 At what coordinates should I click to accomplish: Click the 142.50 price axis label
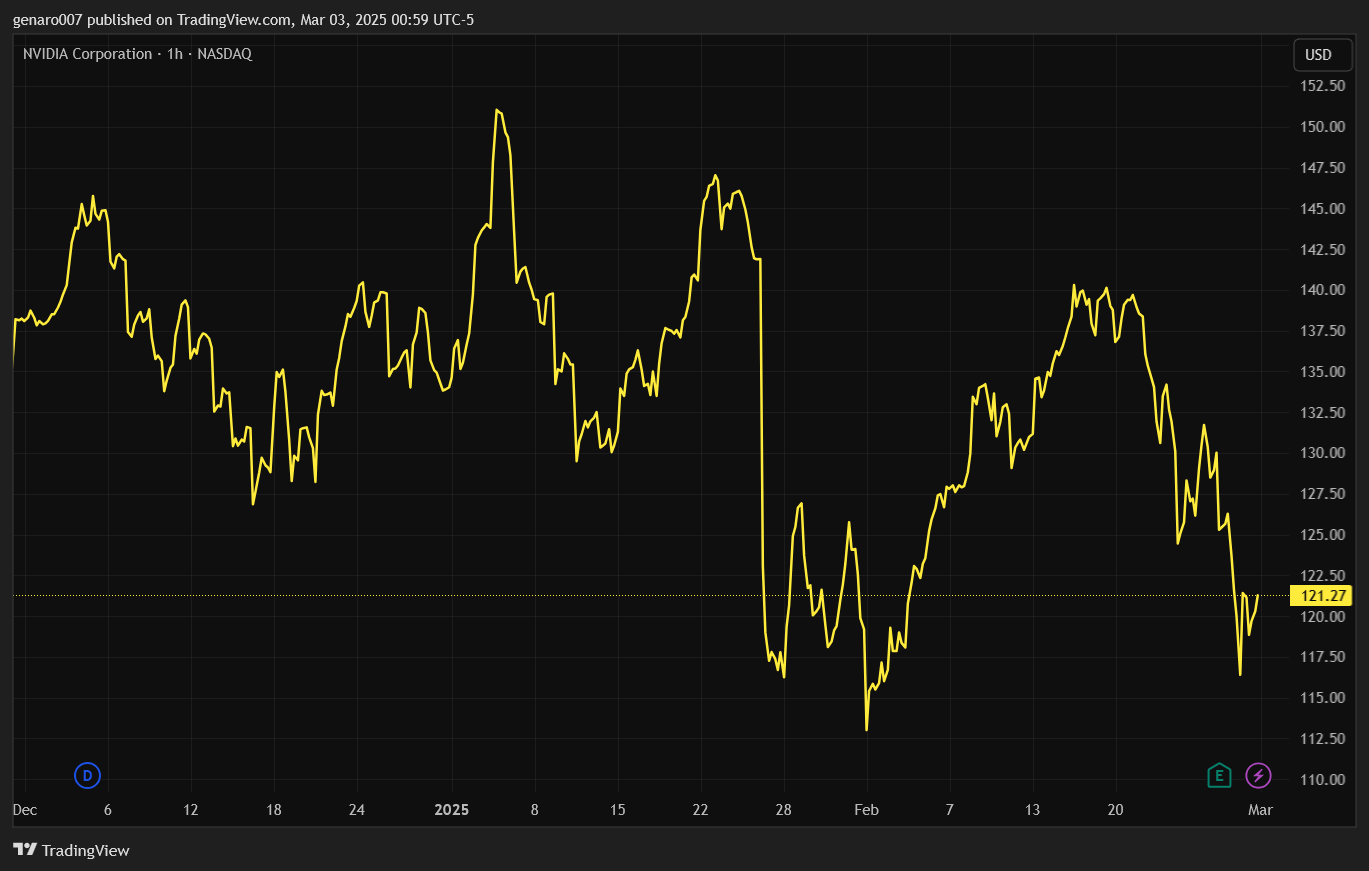[1322, 250]
